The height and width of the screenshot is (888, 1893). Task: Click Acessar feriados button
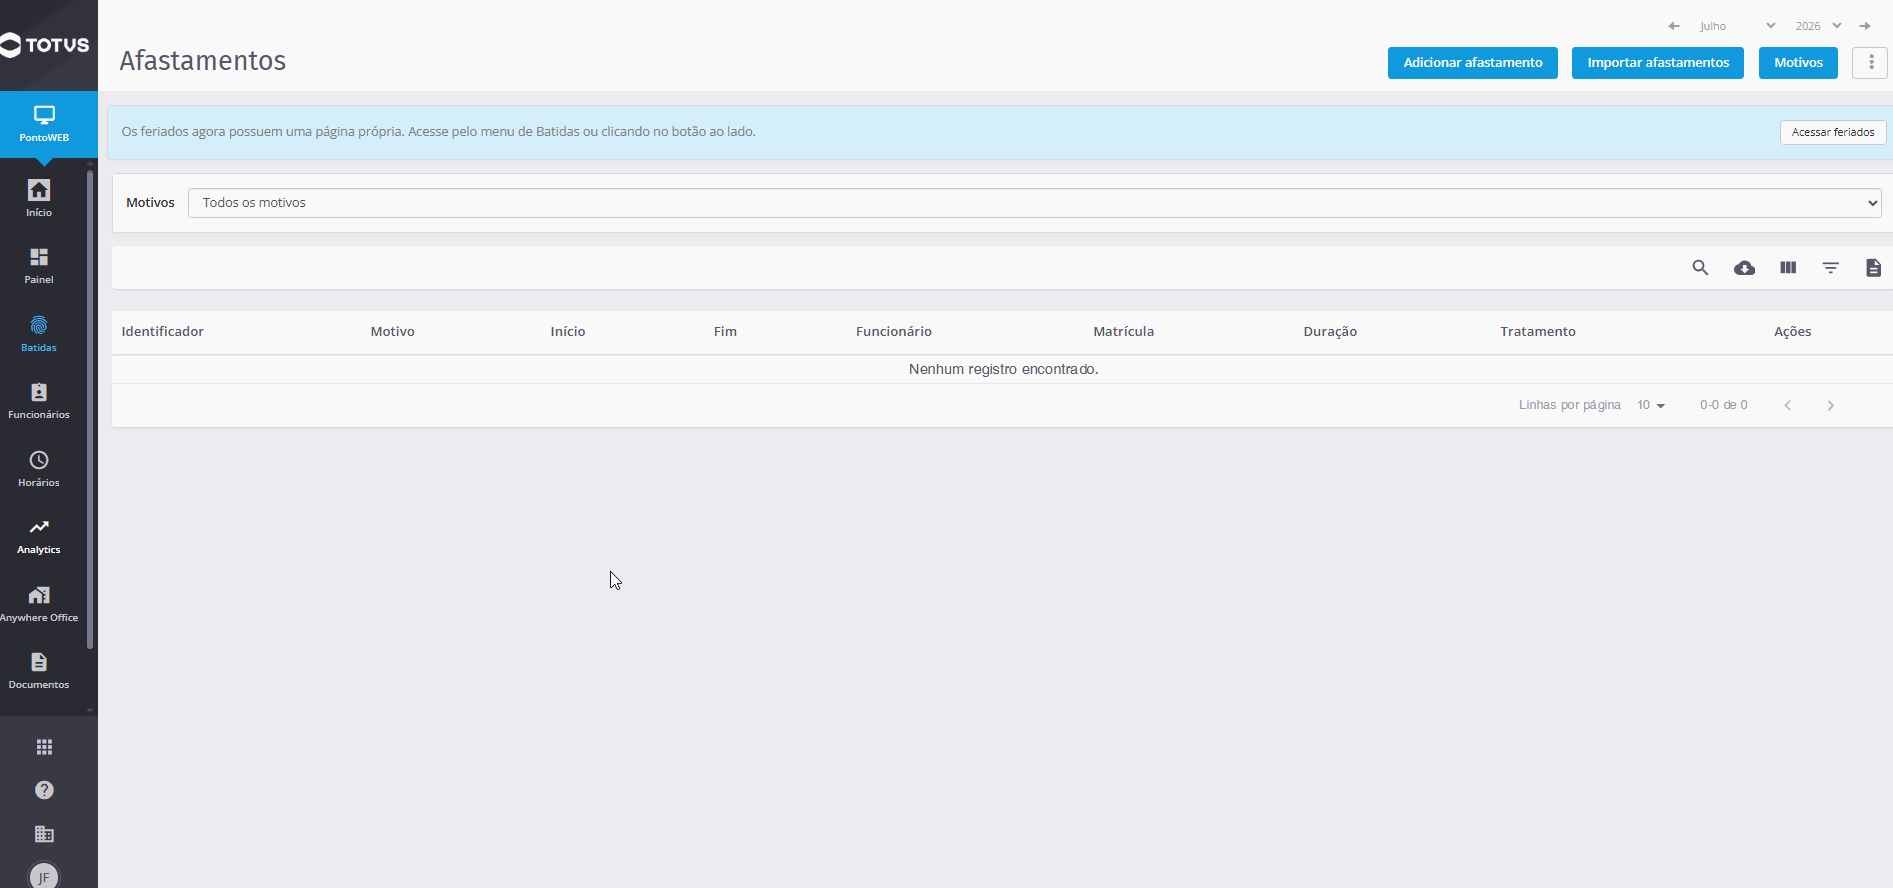1833,132
